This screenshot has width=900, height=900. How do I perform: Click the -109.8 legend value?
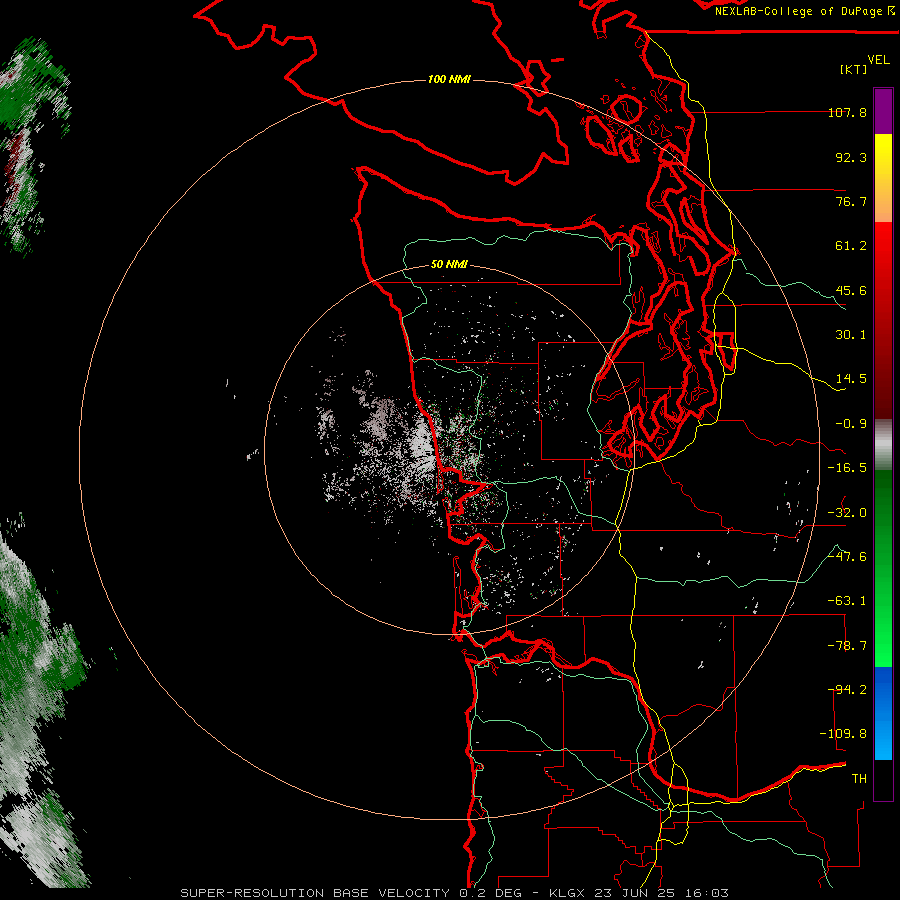pyautogui.click(x=843, y=734)
